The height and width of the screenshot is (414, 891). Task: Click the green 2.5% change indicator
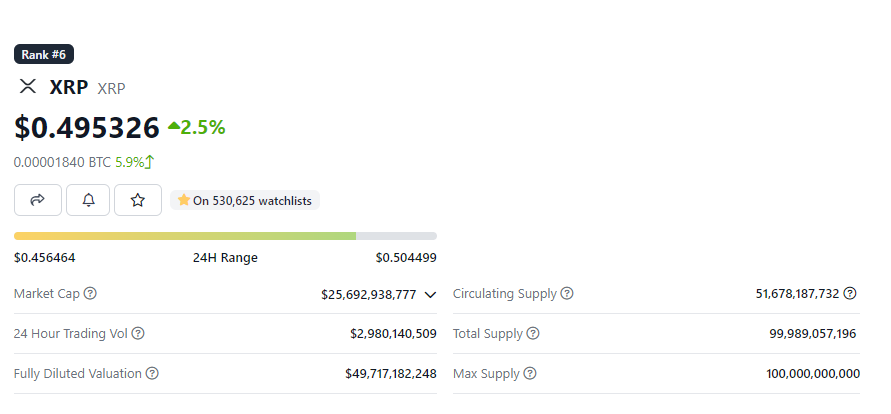click(197, 127)
